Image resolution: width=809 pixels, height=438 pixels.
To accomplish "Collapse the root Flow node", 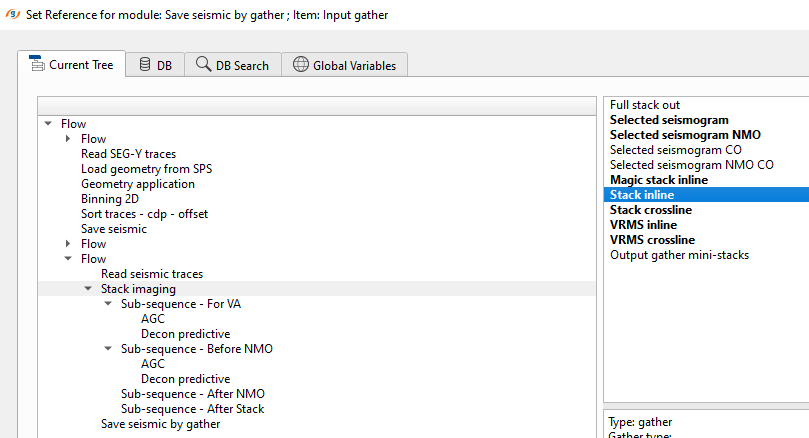I will [x=48, y=124].
